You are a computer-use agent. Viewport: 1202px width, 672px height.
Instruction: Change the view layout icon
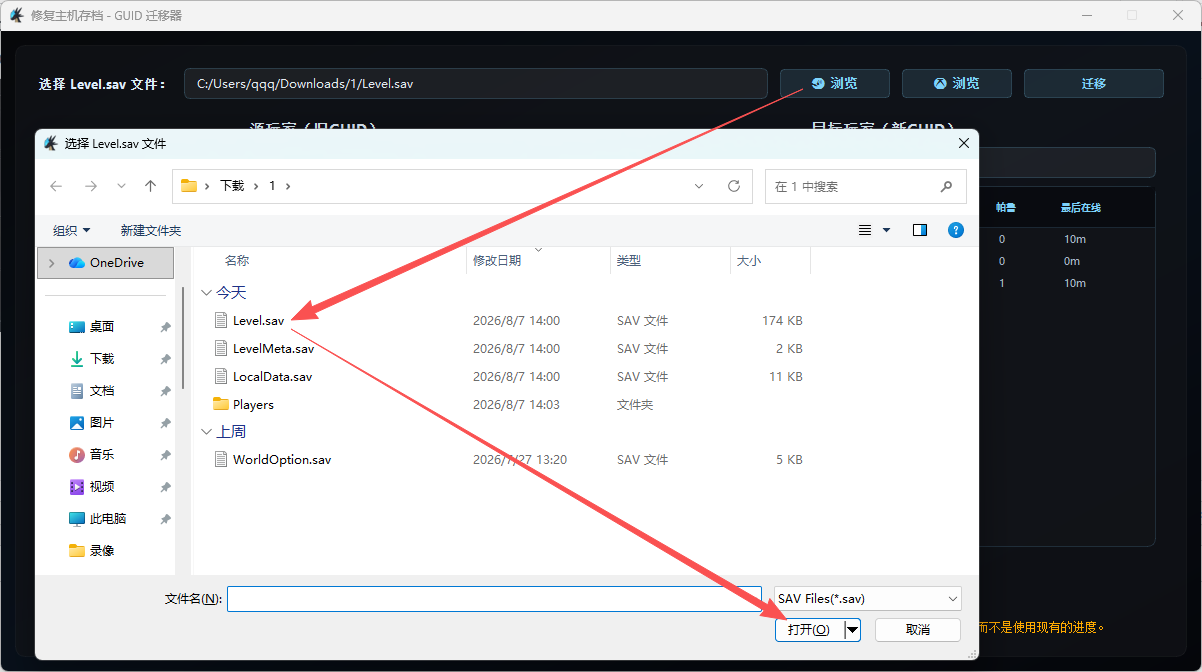click(x=866, y=230)
